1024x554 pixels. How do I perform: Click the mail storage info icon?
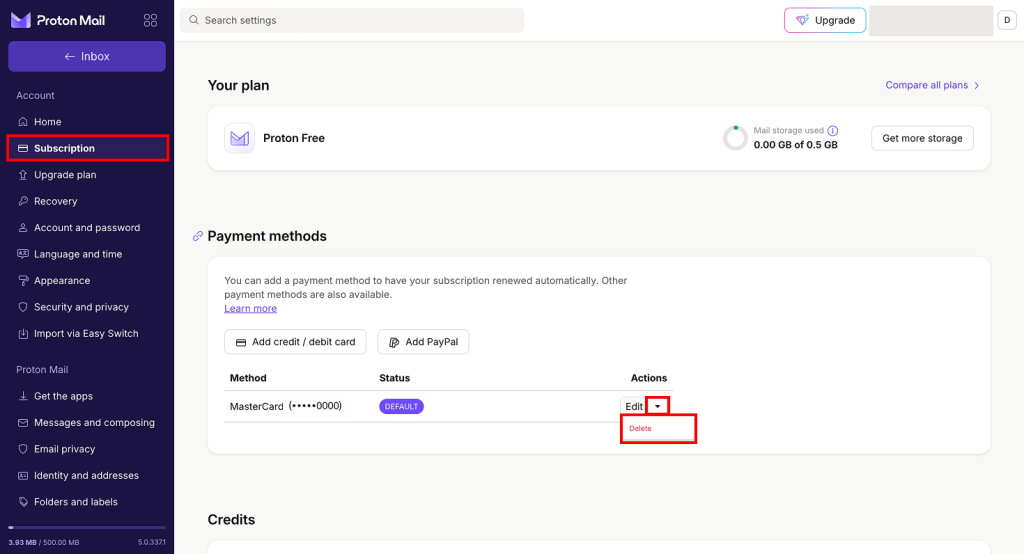coord(833,131)
